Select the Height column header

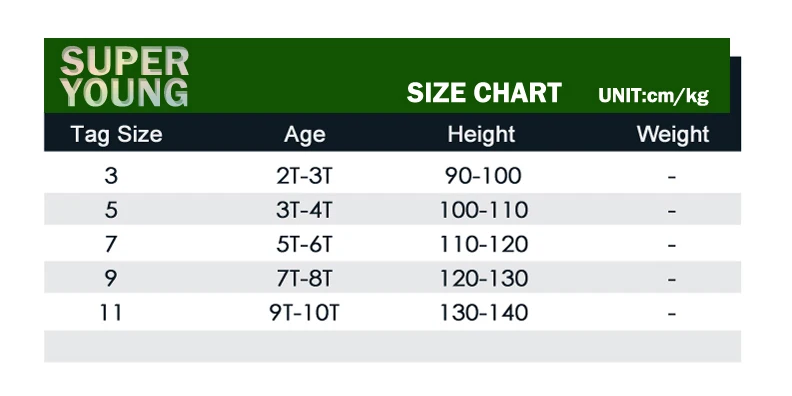pos(481,134)
